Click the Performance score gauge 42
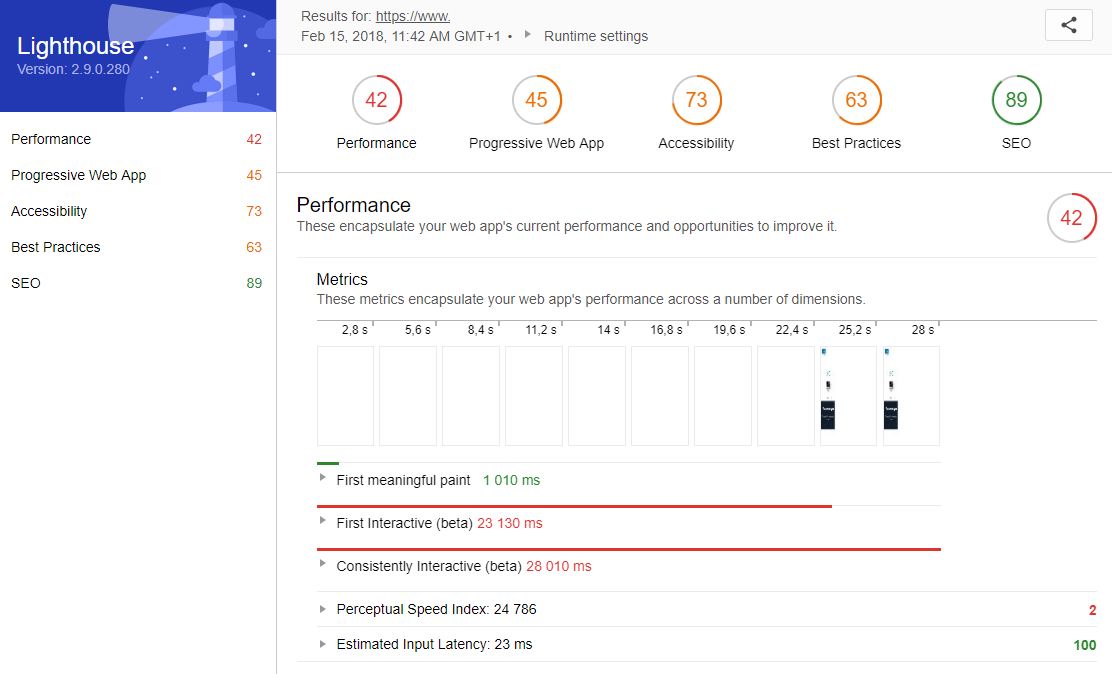The width and height of the screenshot is (1112, 674). pos(376,100)
